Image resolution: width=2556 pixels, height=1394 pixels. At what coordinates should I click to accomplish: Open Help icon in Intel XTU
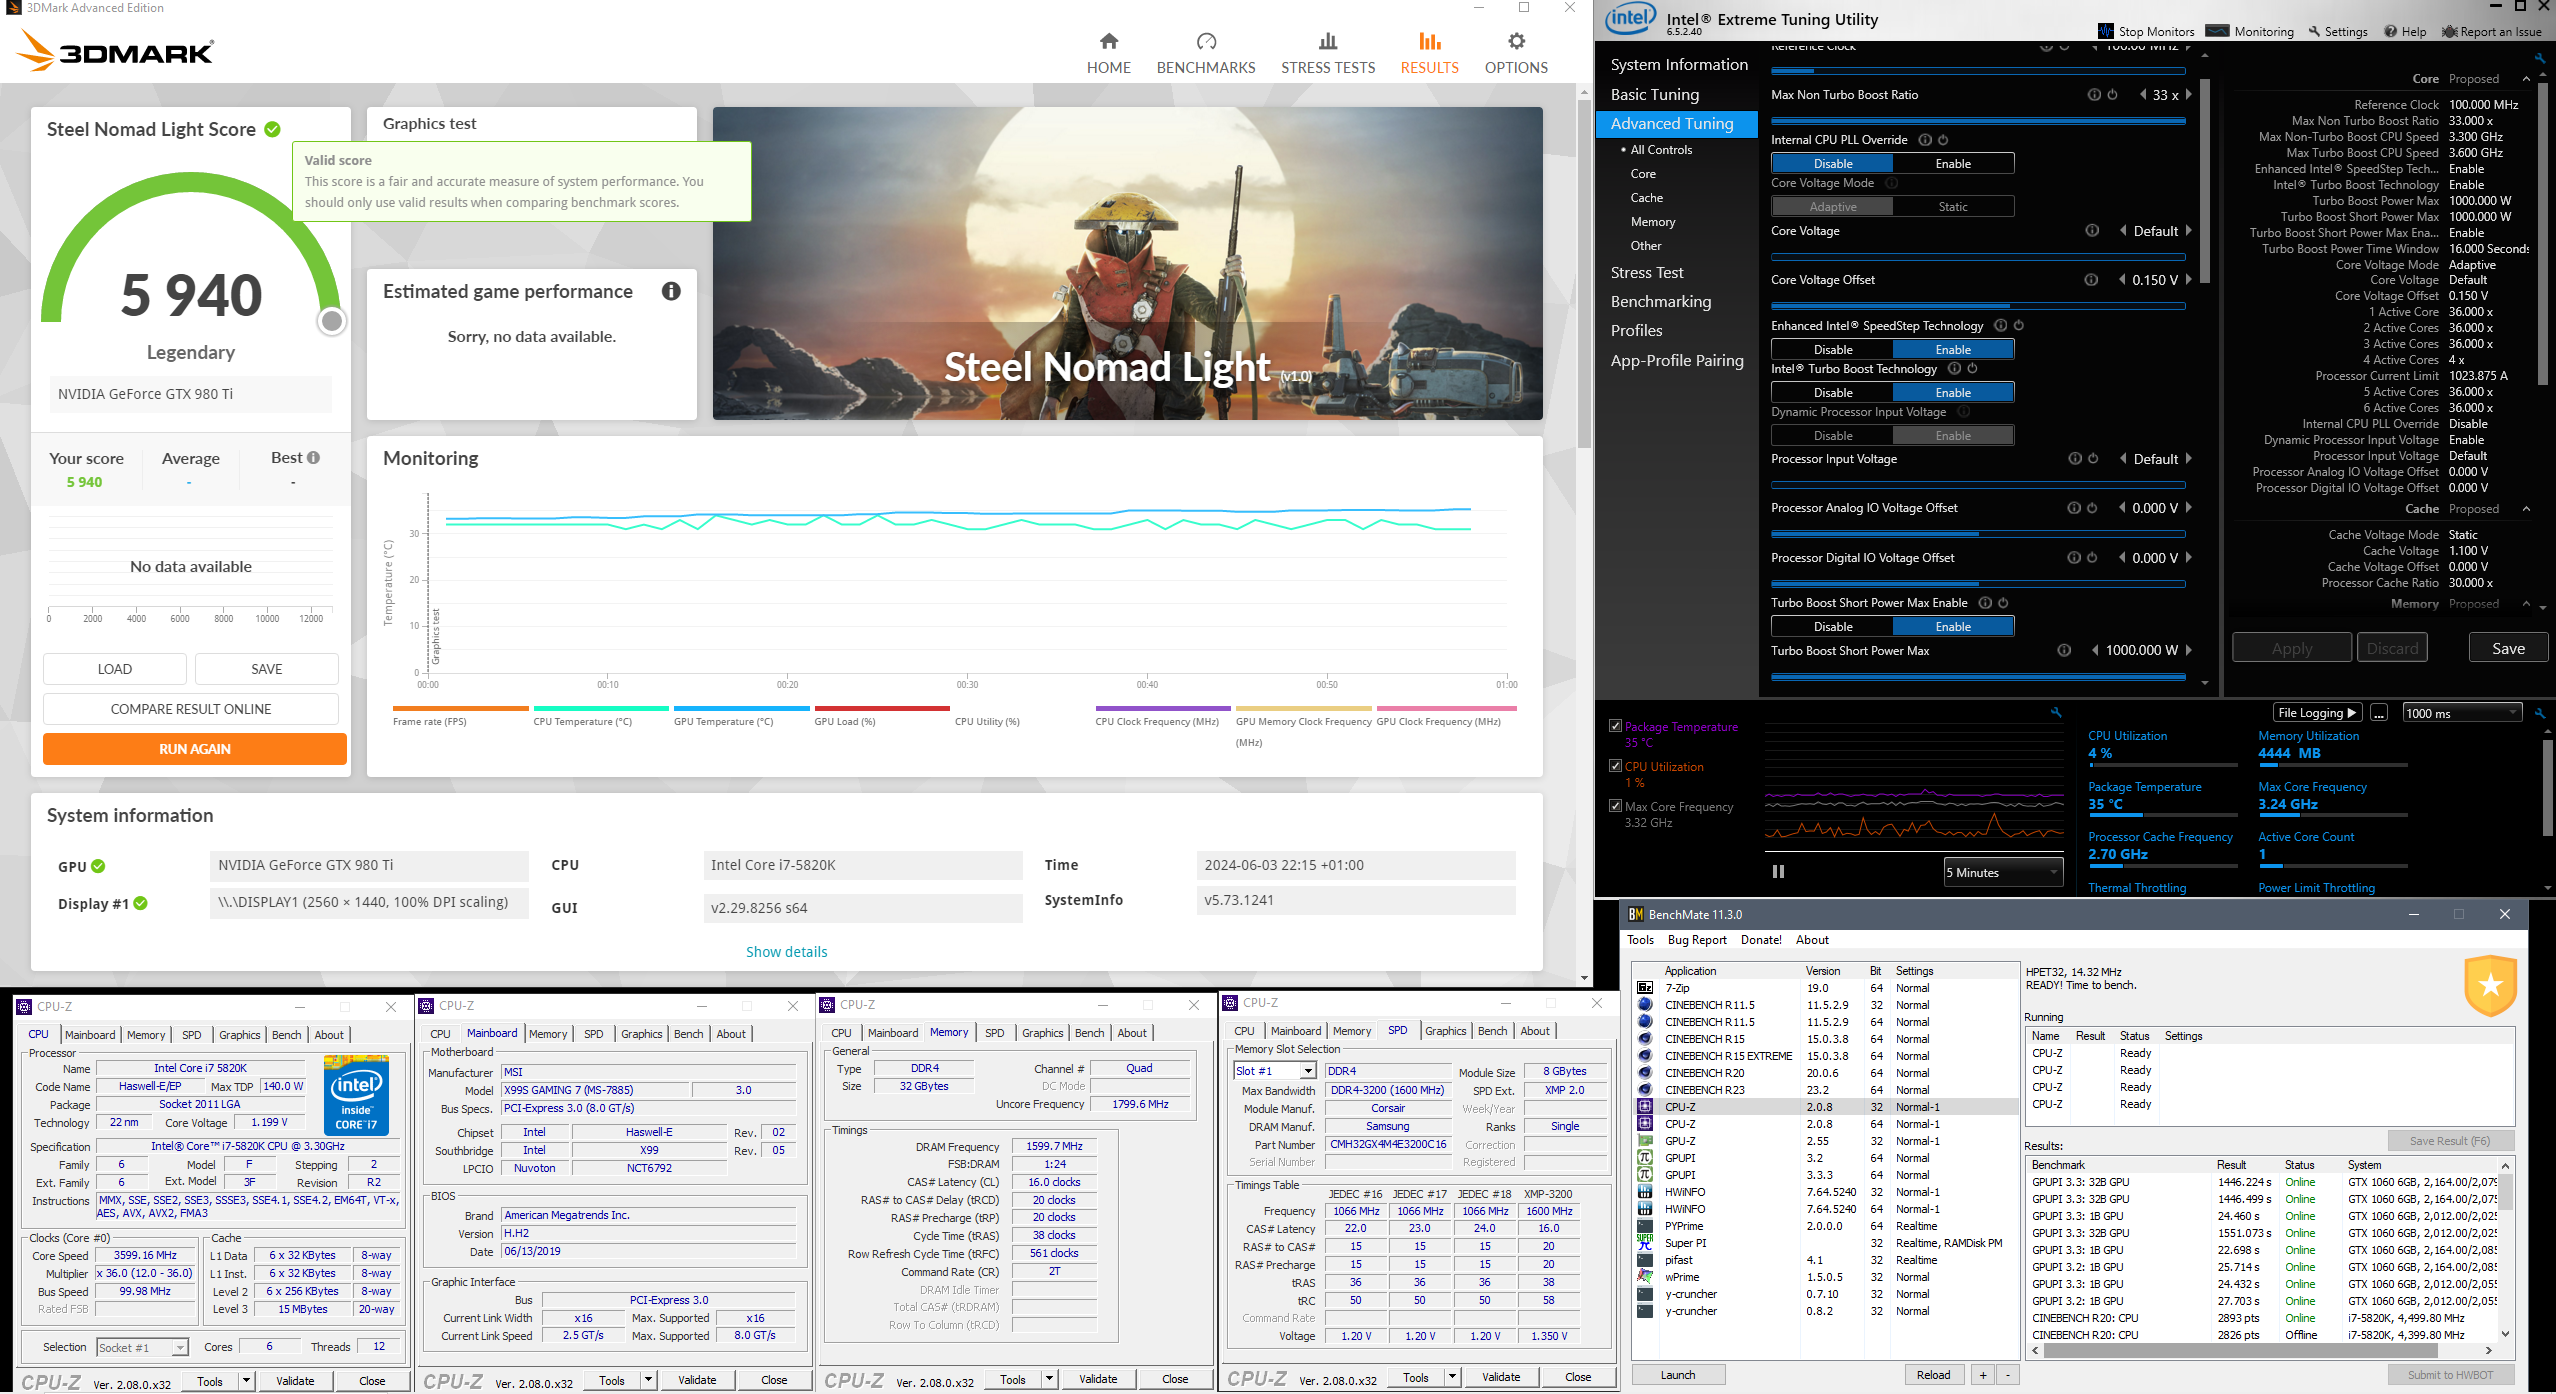(2390, 31)
